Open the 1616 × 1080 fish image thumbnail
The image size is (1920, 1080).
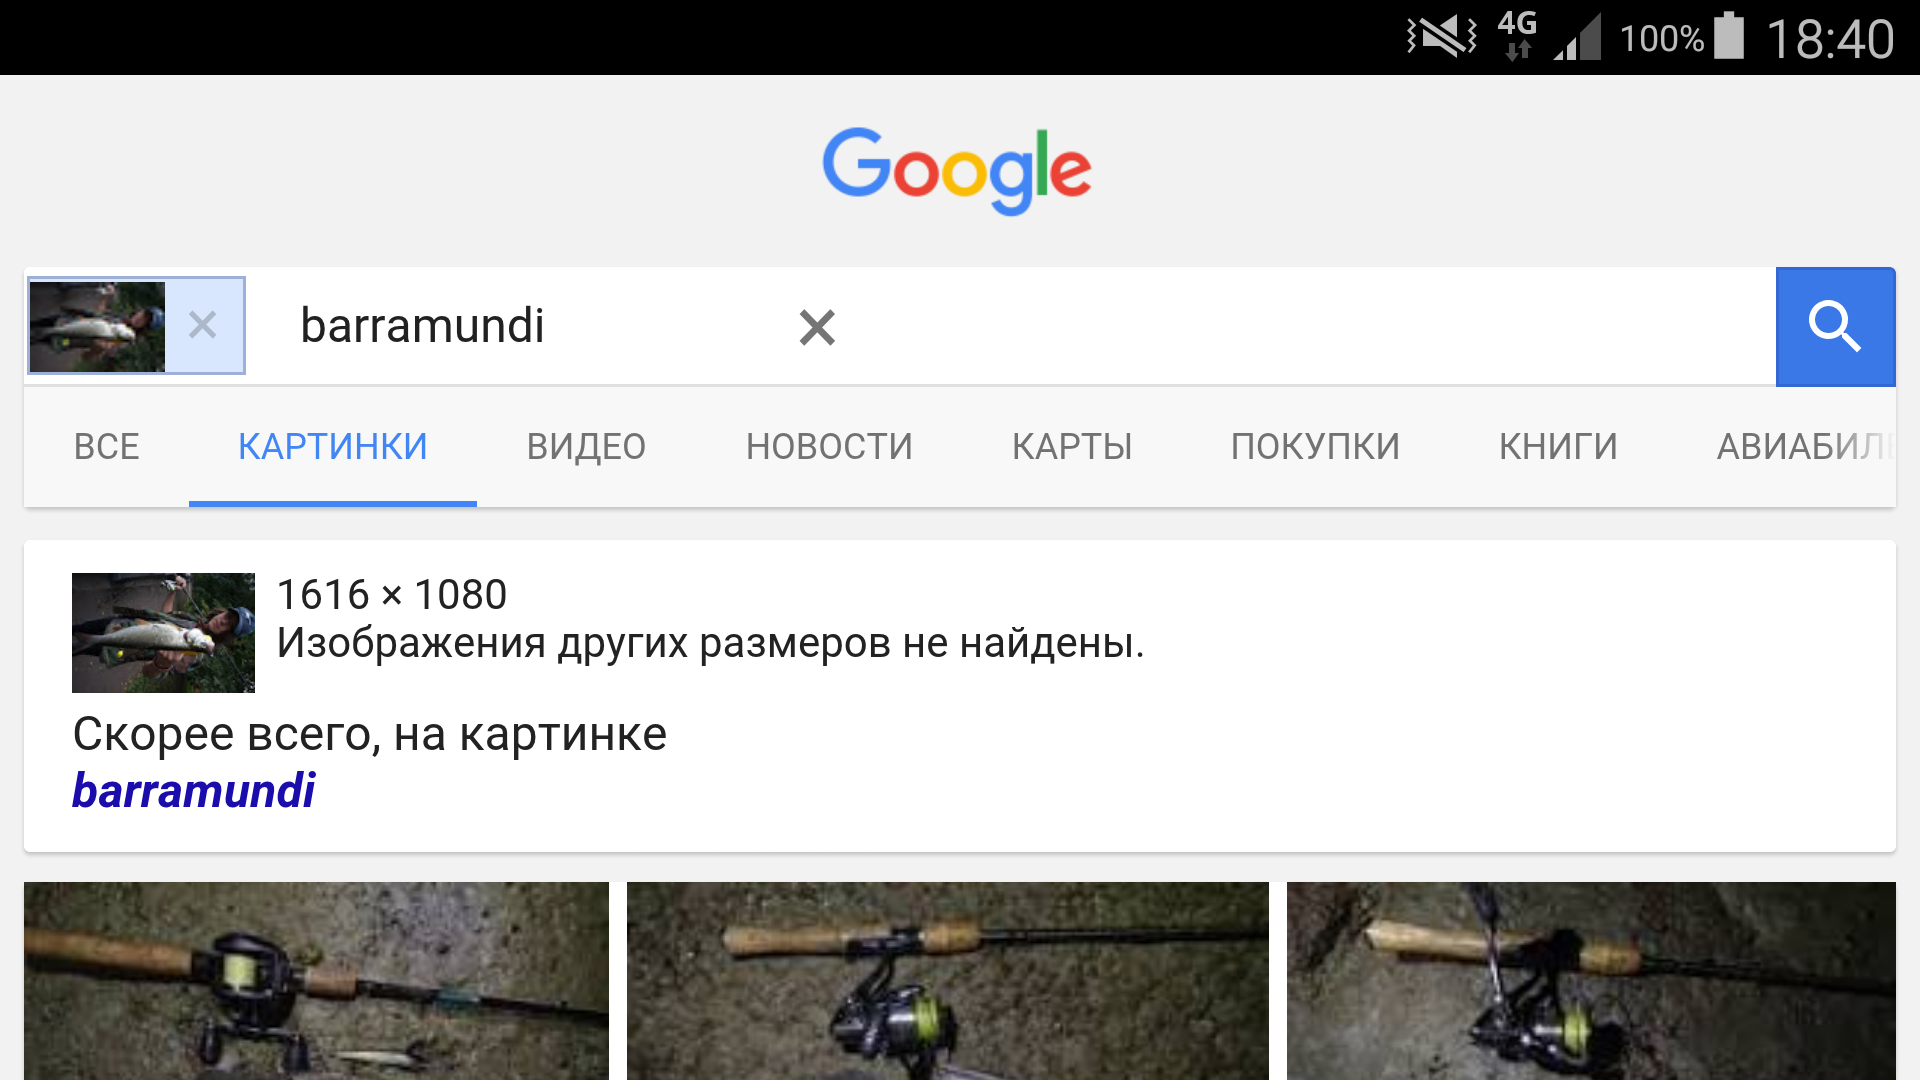[x=163, y=633]
